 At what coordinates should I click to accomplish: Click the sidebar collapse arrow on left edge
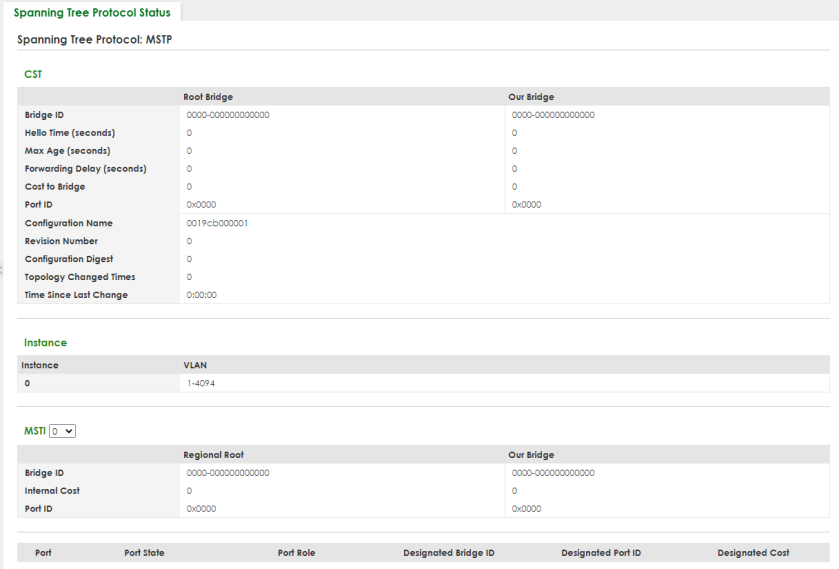2,268
